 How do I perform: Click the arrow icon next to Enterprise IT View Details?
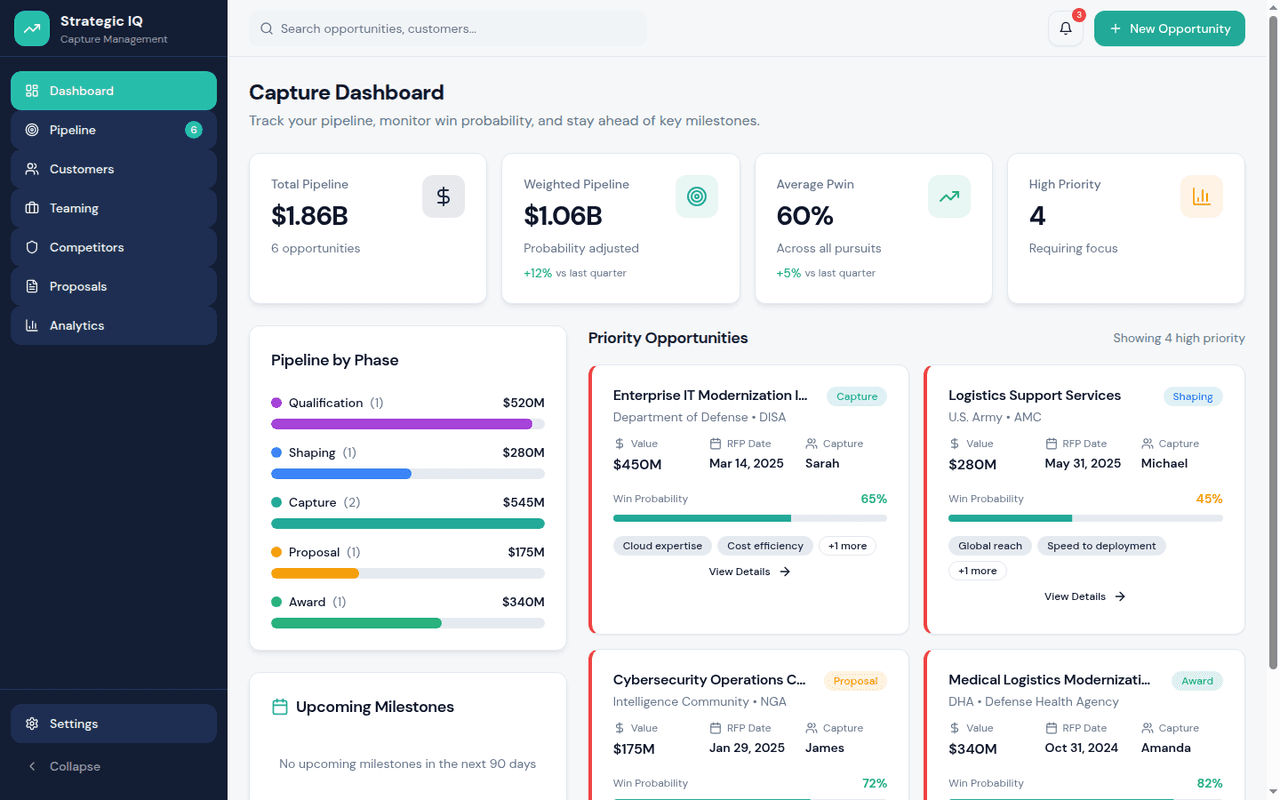(785, 572)
